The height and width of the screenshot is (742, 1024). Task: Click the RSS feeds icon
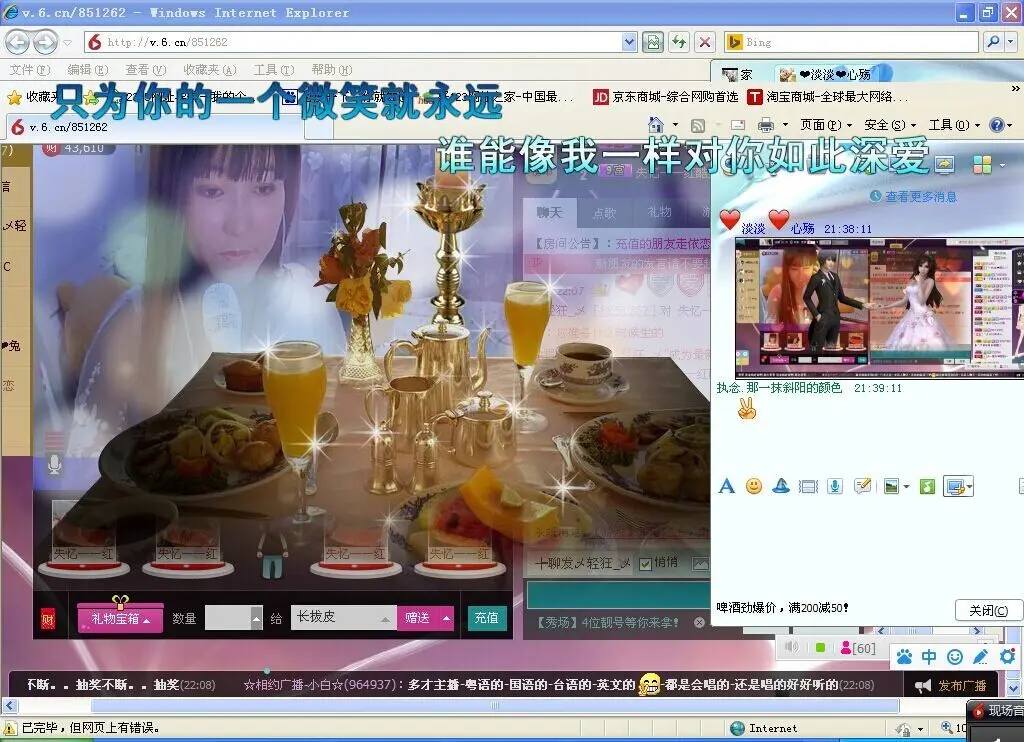(x=698, y=125)
